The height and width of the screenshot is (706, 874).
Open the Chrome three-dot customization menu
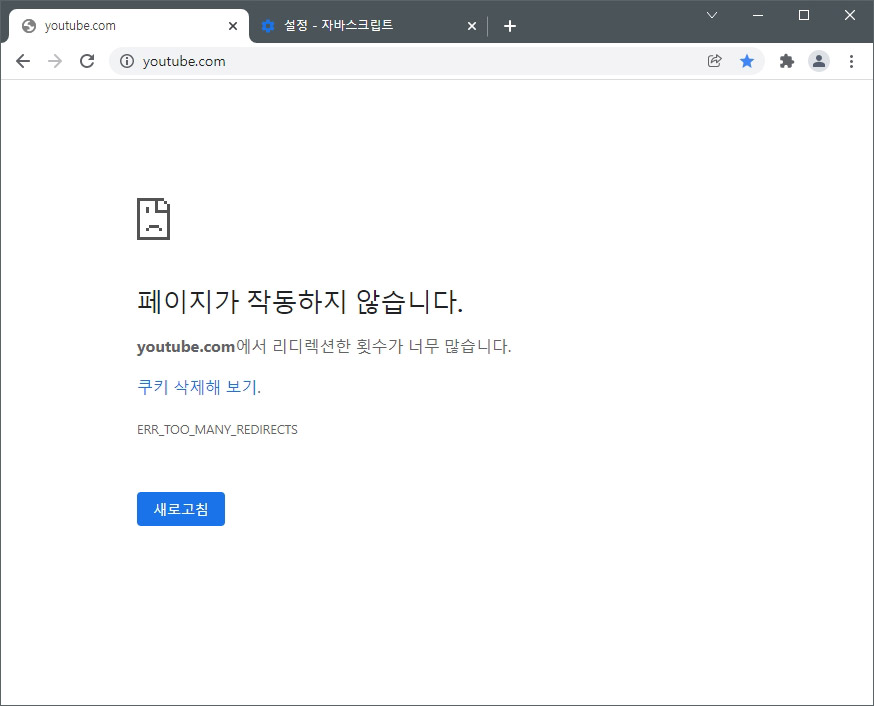(x=852, y=60)
